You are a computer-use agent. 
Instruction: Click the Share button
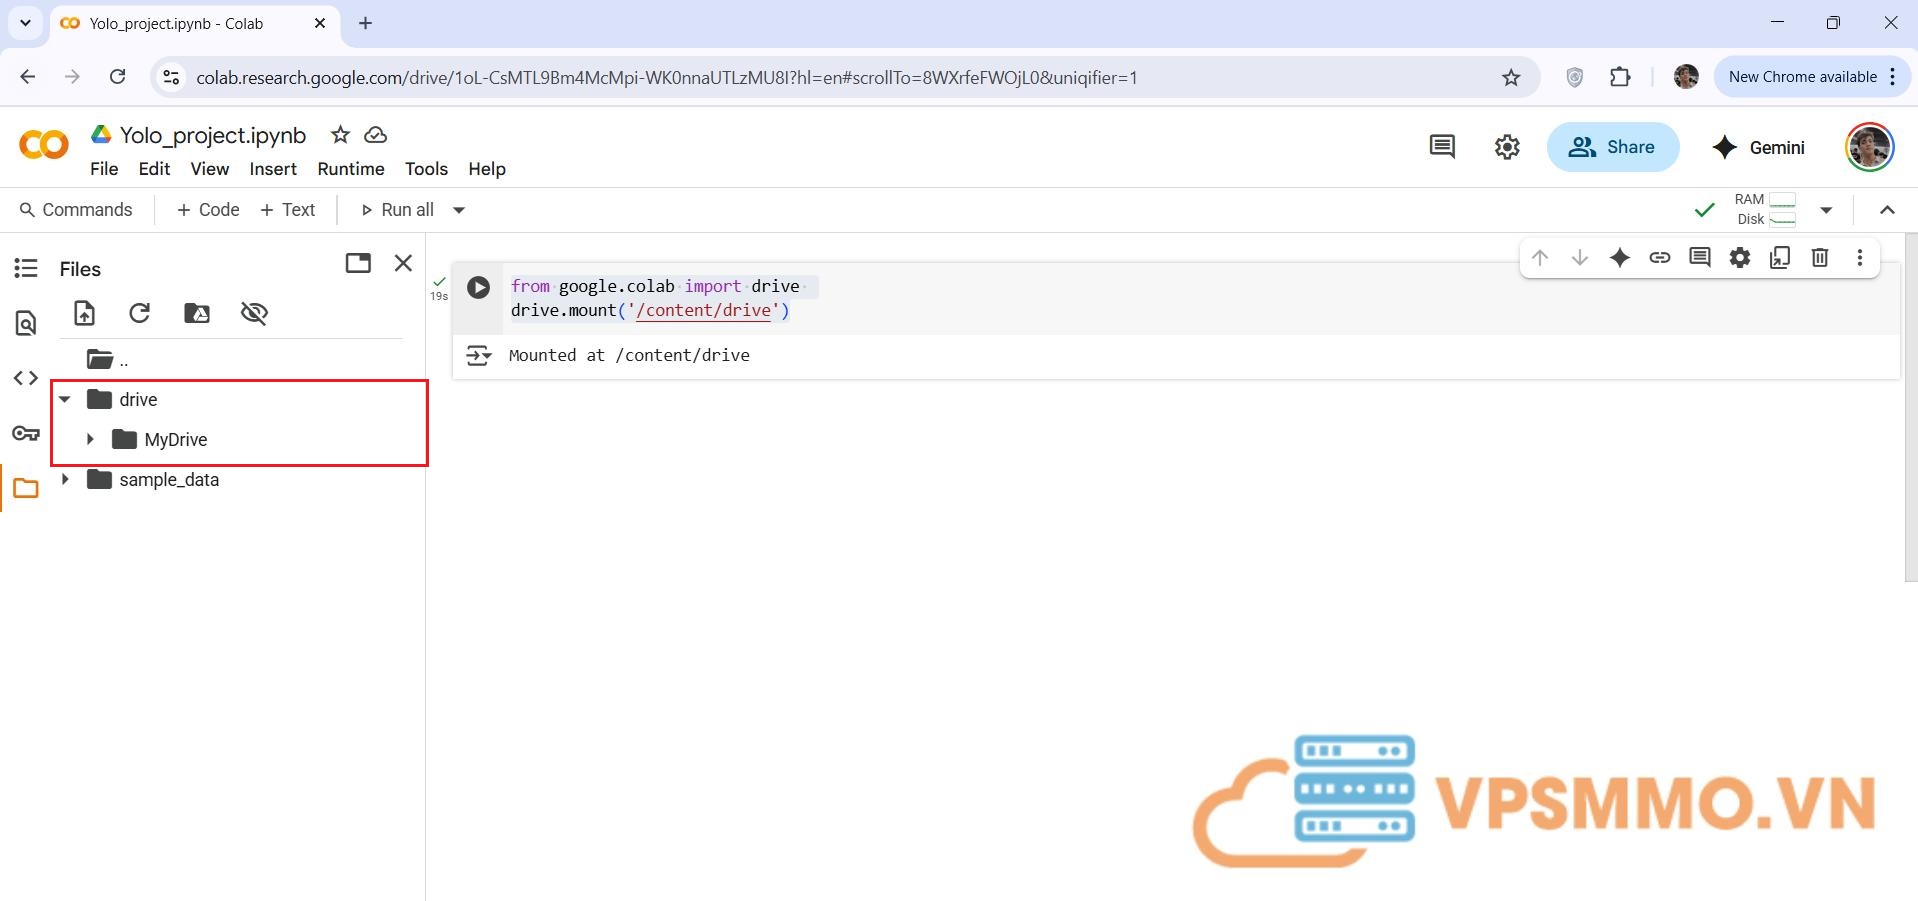click(x=1612, y=147)
